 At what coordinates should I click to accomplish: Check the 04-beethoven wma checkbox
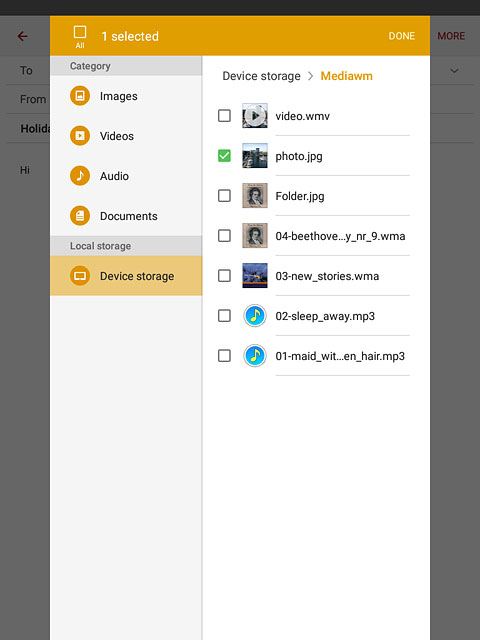pos(224,236)
